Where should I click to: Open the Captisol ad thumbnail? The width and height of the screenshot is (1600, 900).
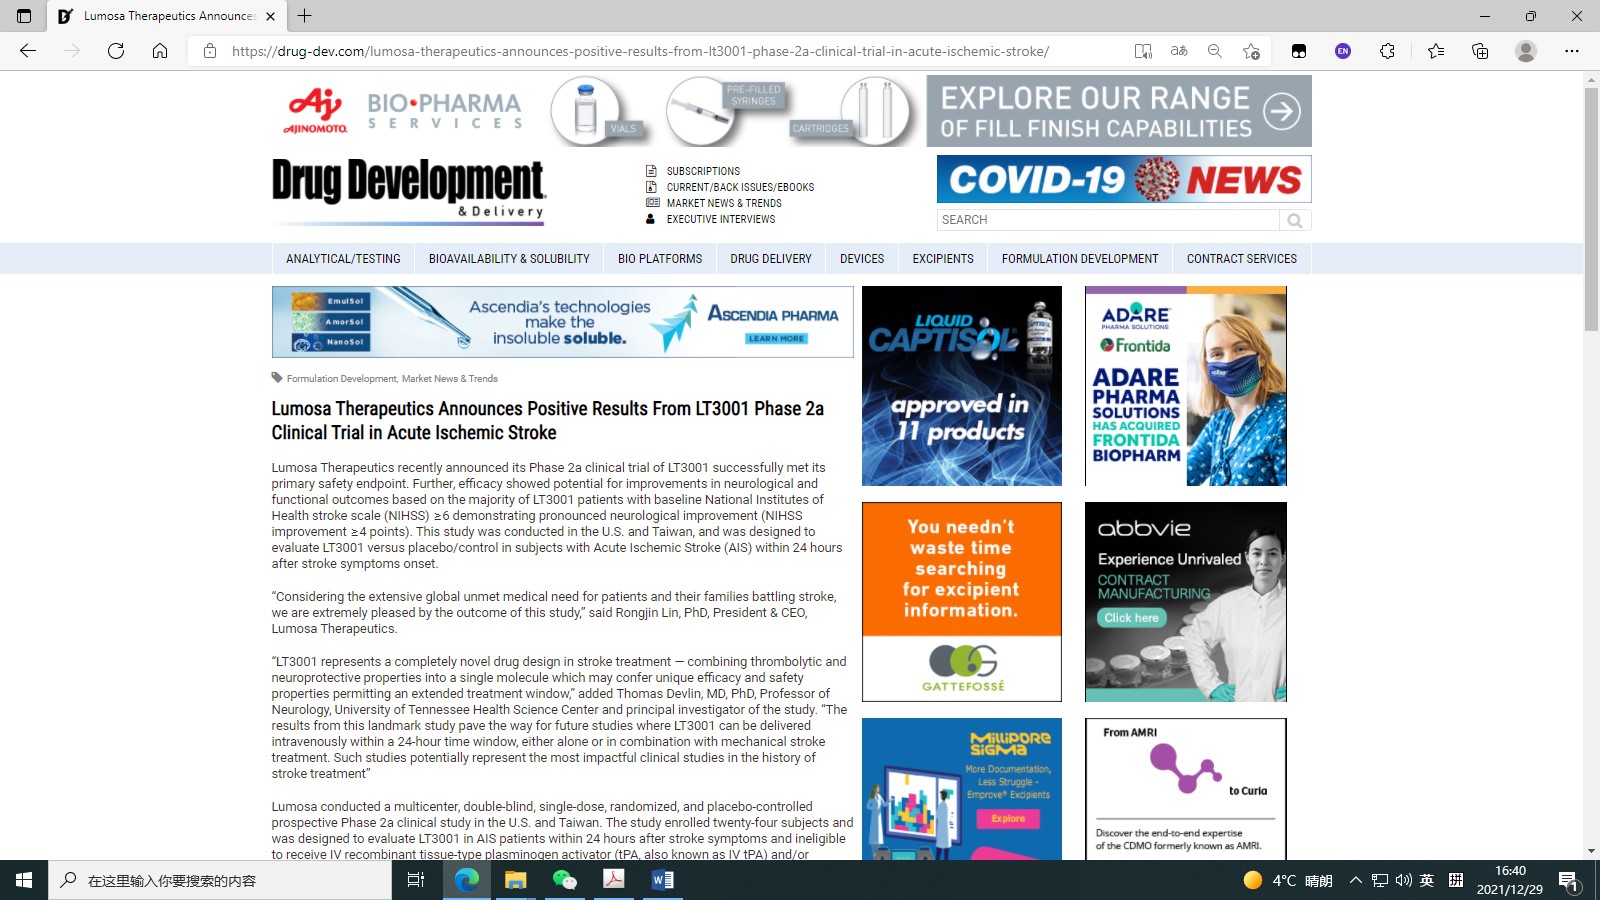(x=962, y=386)
